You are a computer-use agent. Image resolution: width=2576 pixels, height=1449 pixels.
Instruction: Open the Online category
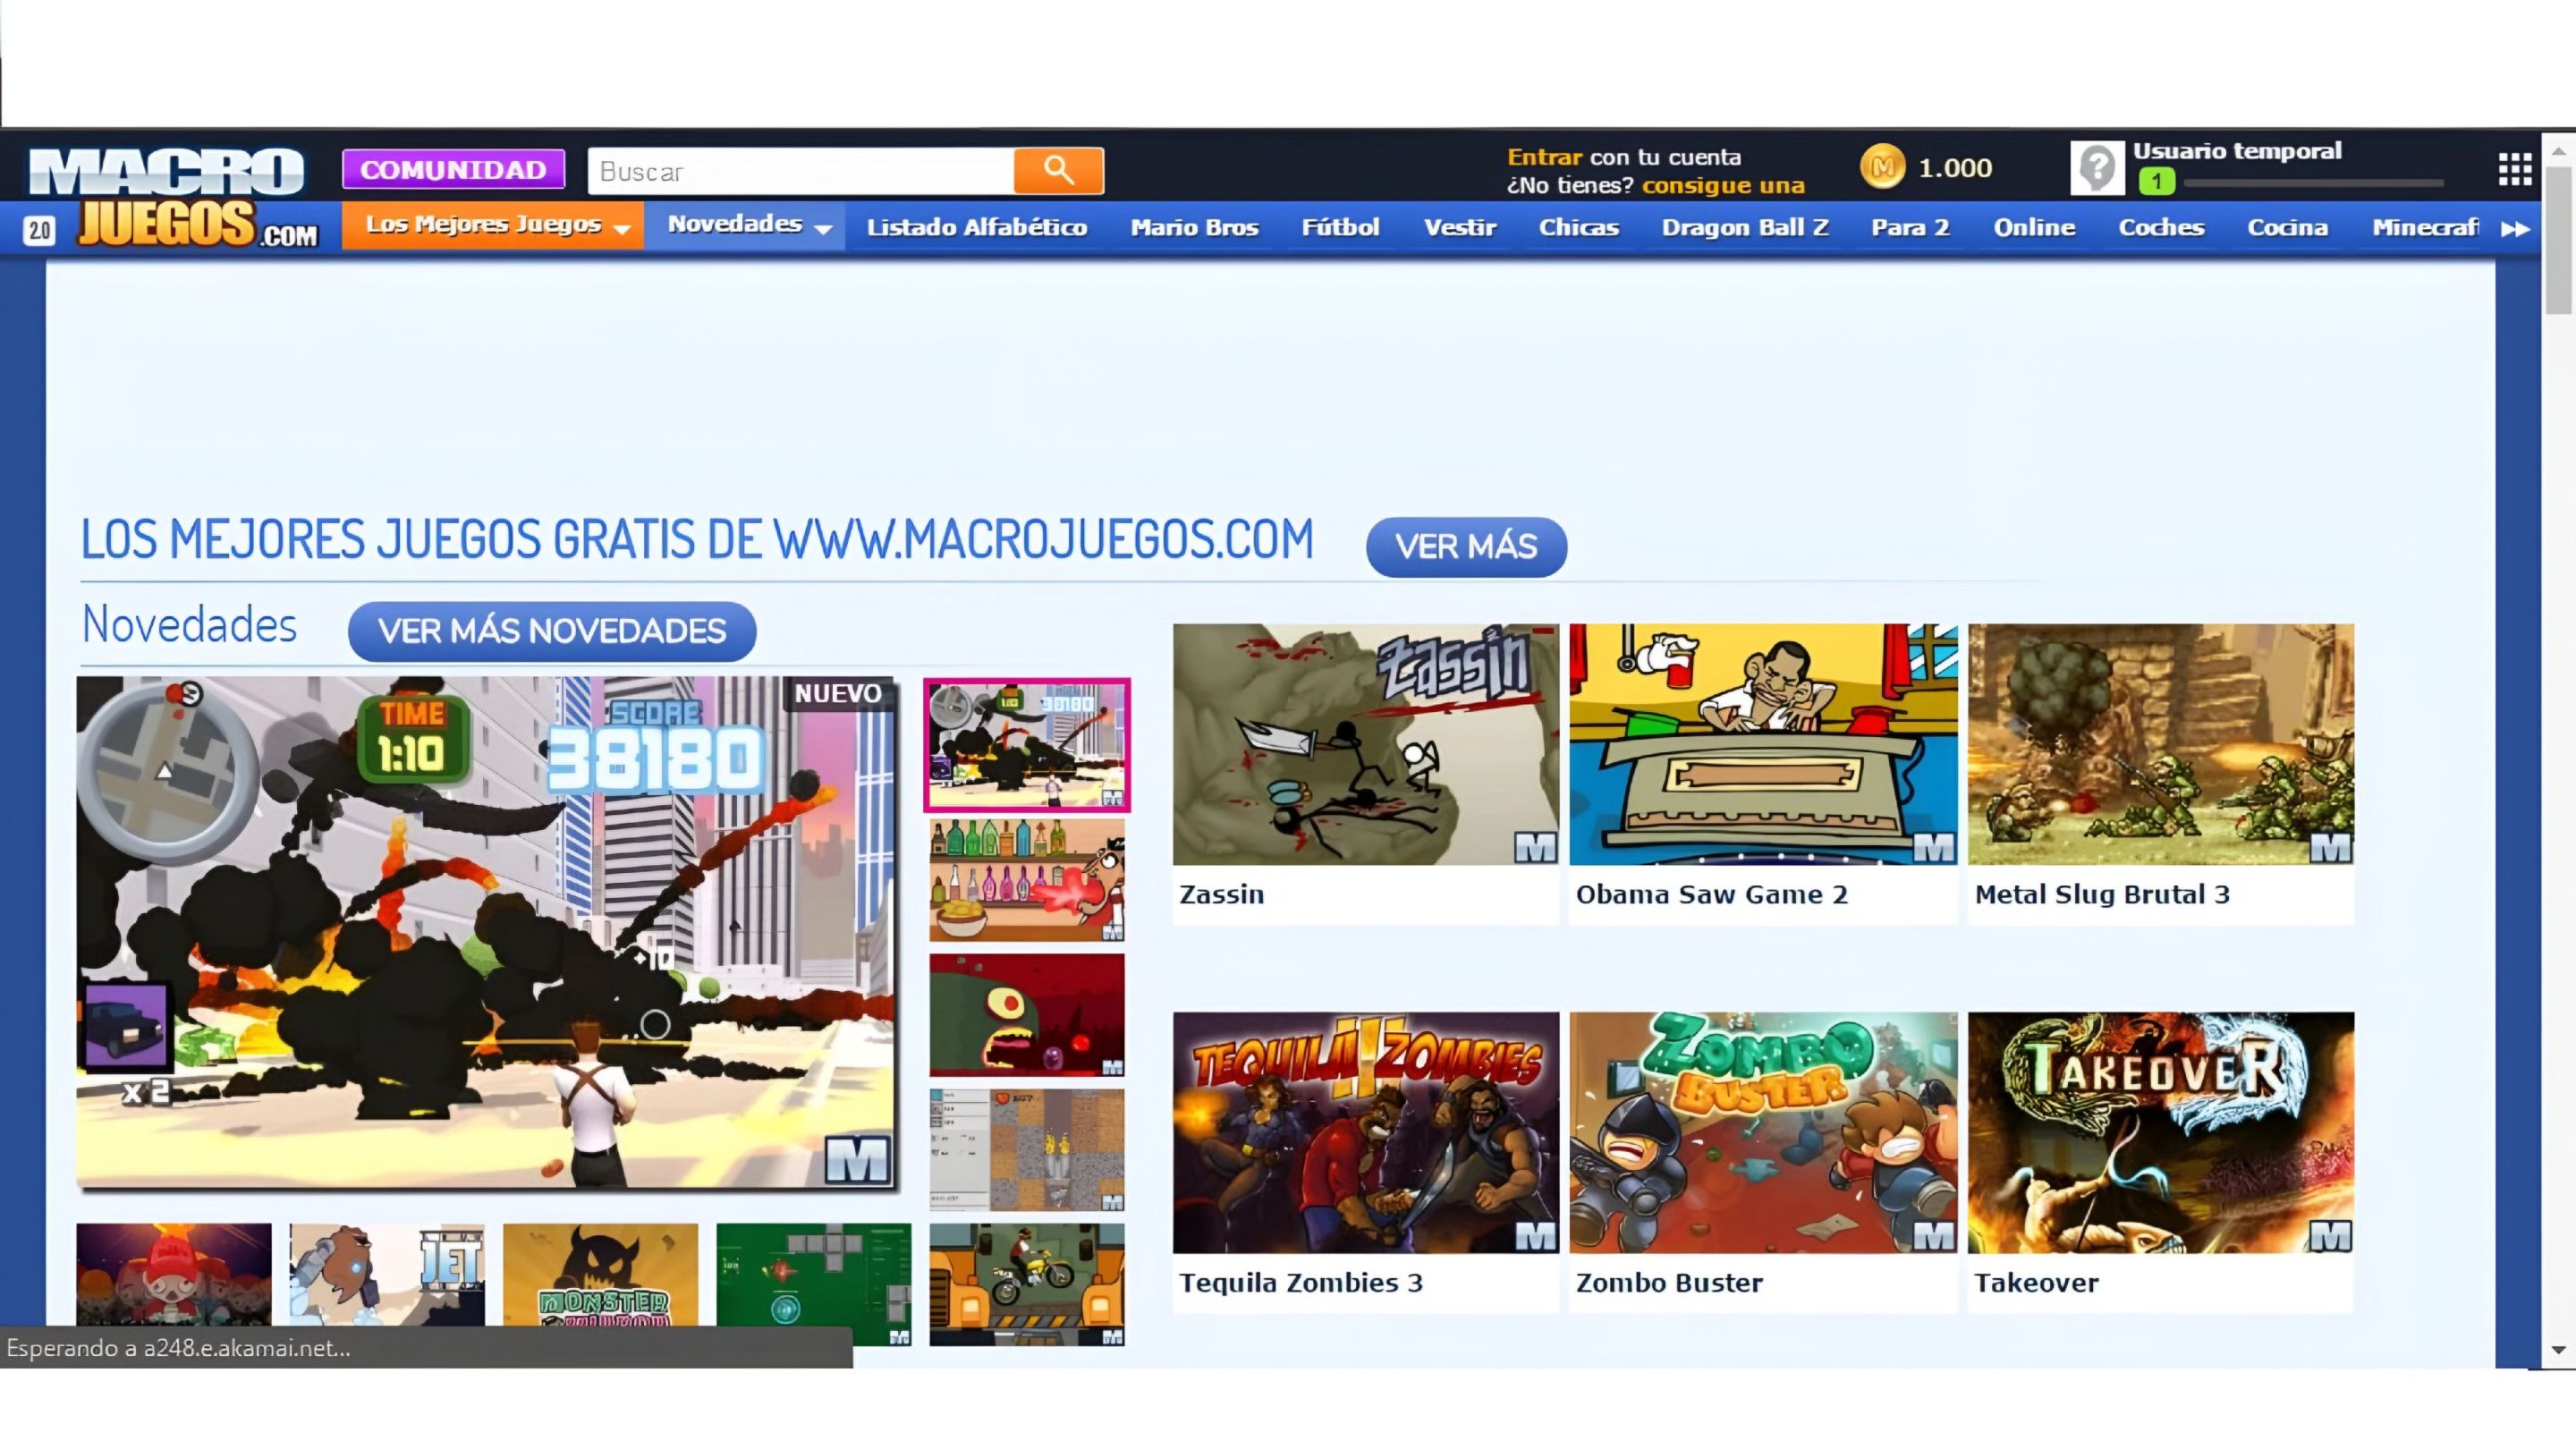click(x=2034, y=228)
